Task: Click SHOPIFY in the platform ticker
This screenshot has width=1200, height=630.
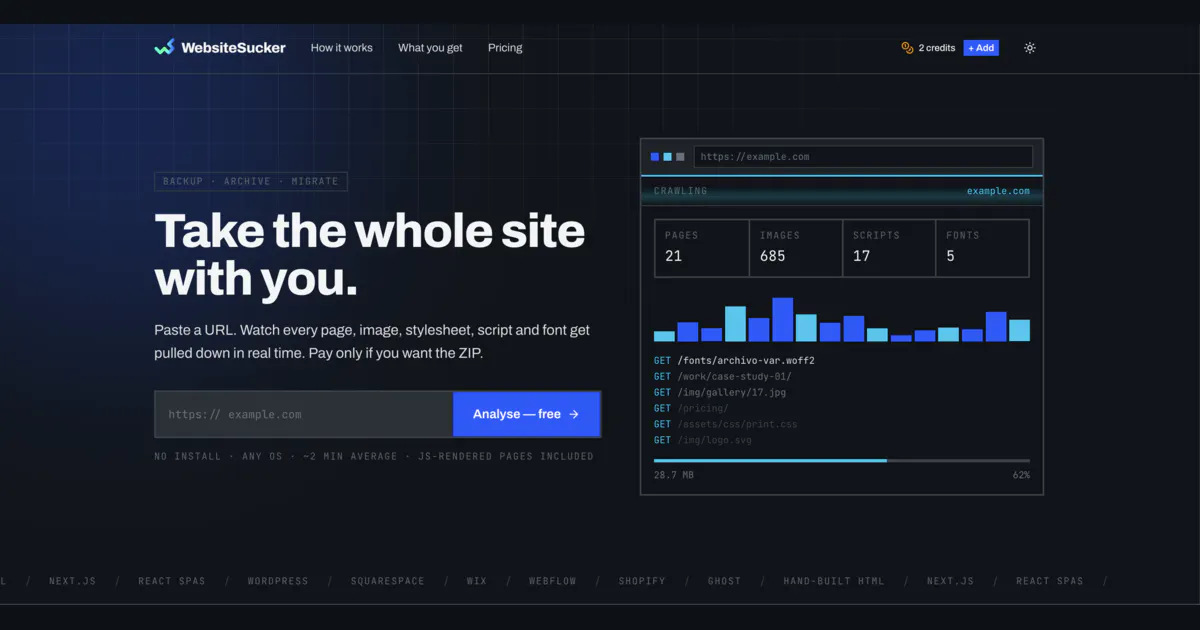Action: [641, 581]
